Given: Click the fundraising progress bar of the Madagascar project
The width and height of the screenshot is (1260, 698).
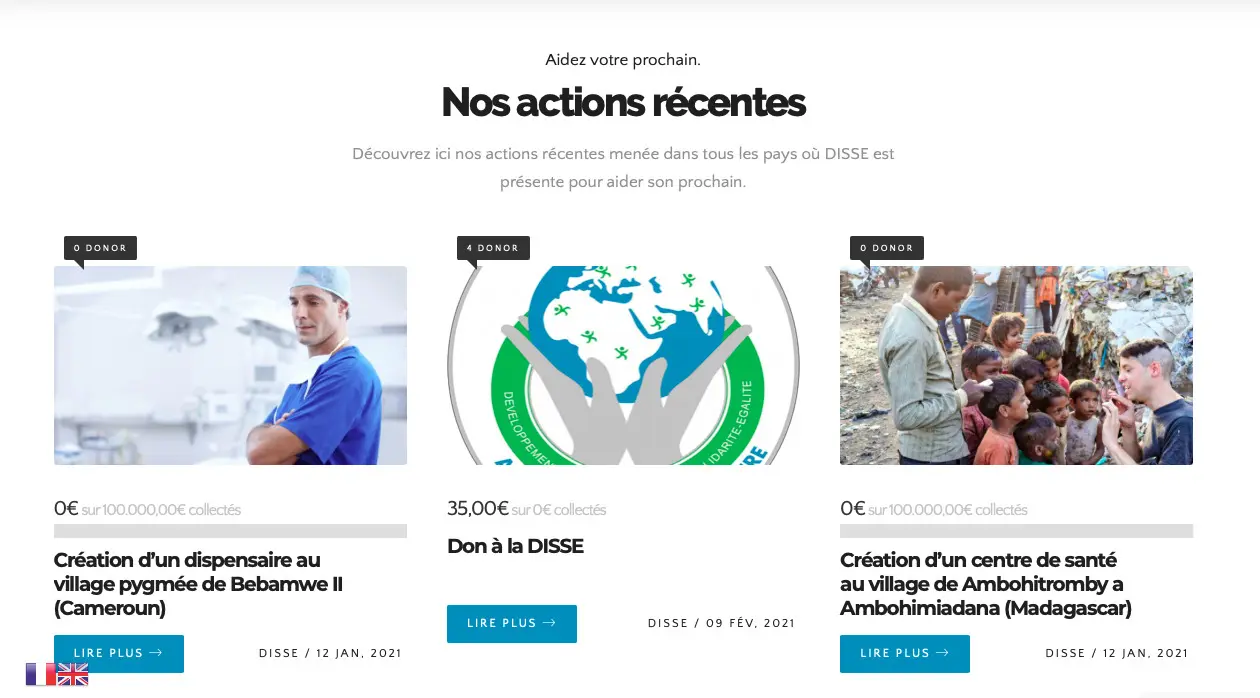Looking at the screenshot, I should [1016, 531].
